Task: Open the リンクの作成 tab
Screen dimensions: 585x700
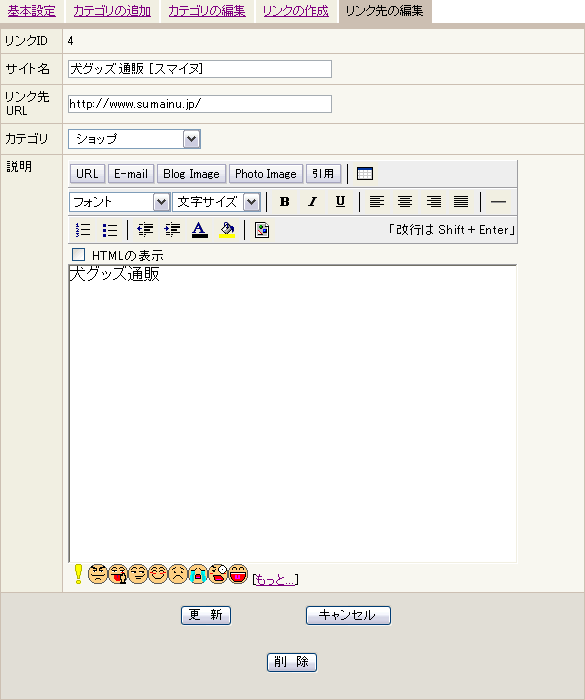Action: coord(296,11)
